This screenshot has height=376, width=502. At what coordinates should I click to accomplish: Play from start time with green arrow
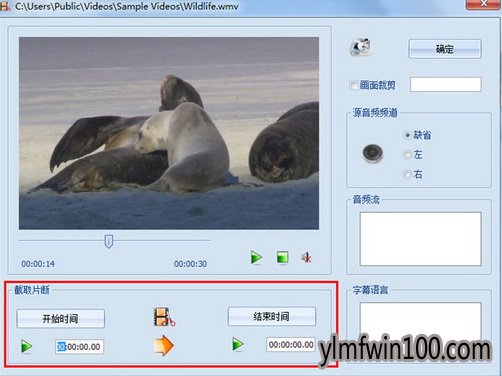click(x=26, y=346)
